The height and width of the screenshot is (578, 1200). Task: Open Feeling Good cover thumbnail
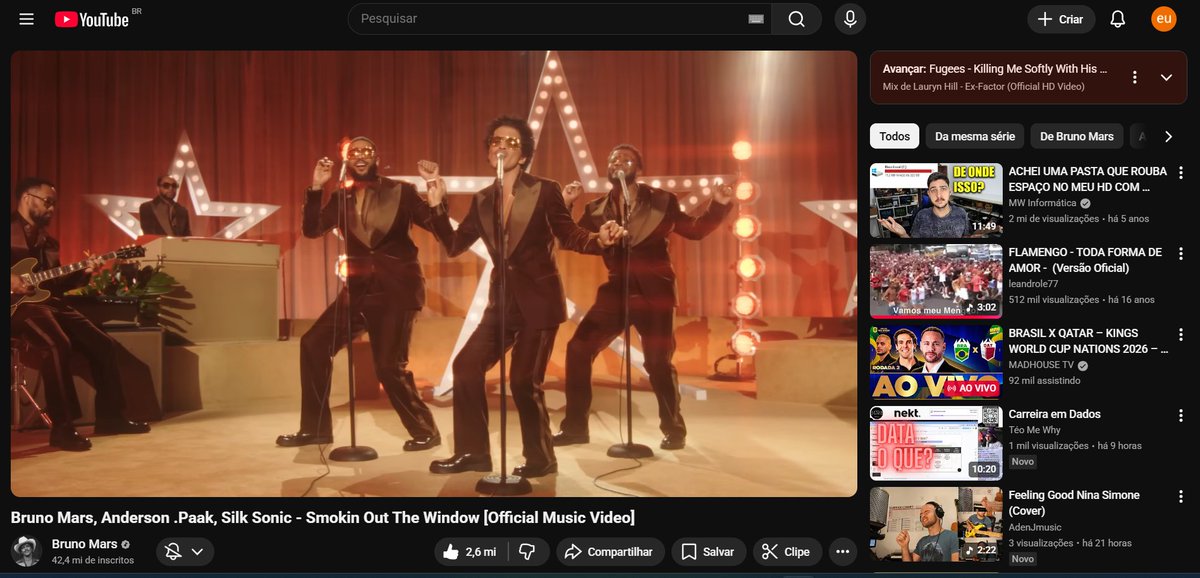point(936,524)
